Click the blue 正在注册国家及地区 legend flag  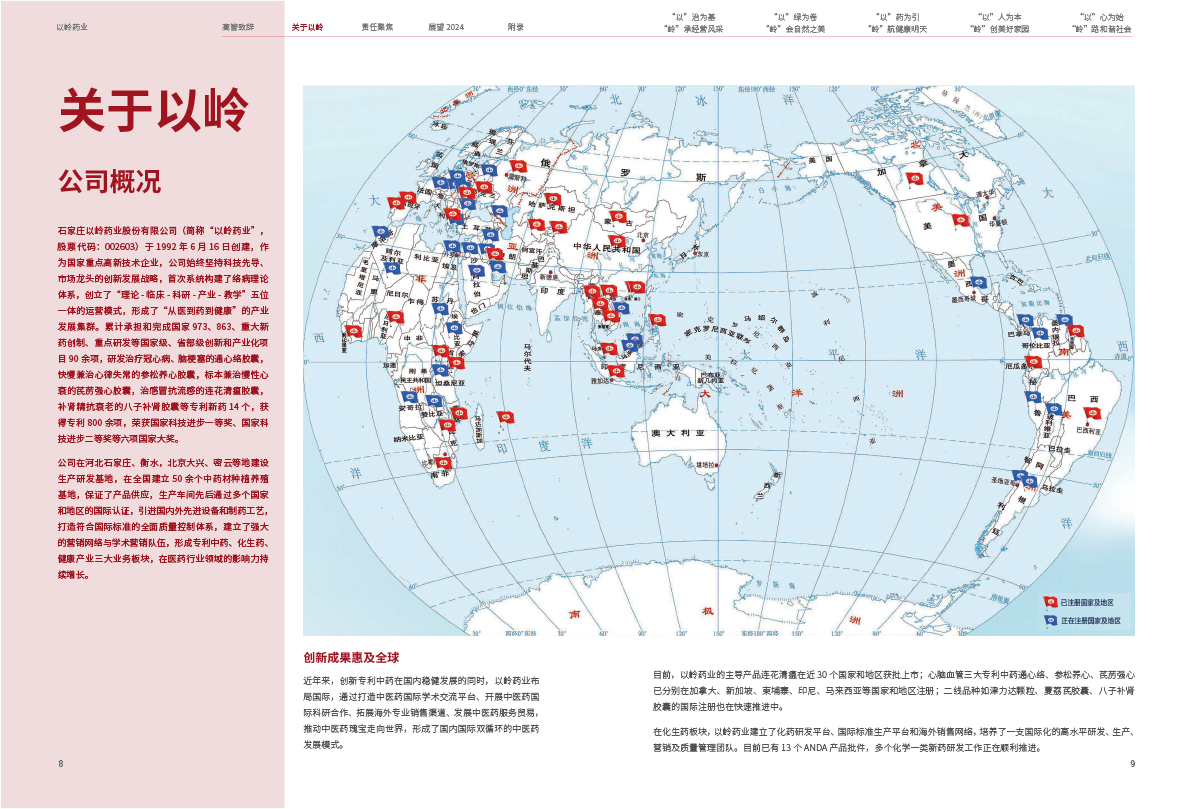click(x=1050, y=620)
